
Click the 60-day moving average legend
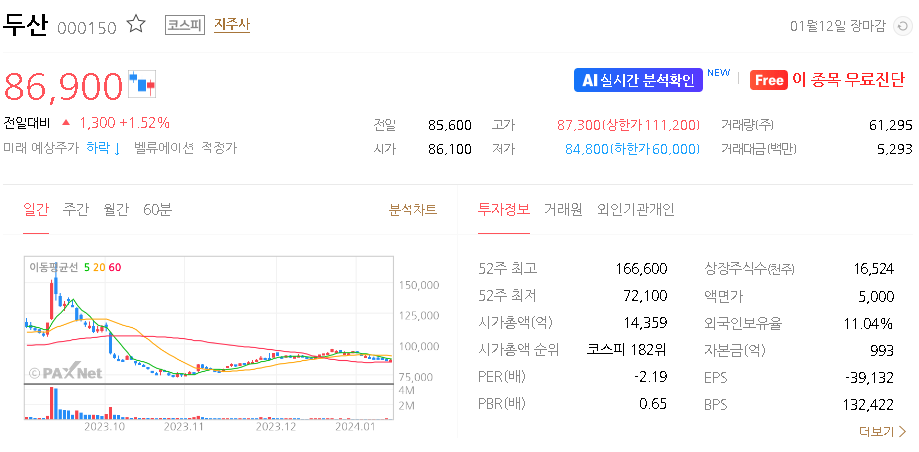coord(115,268)
